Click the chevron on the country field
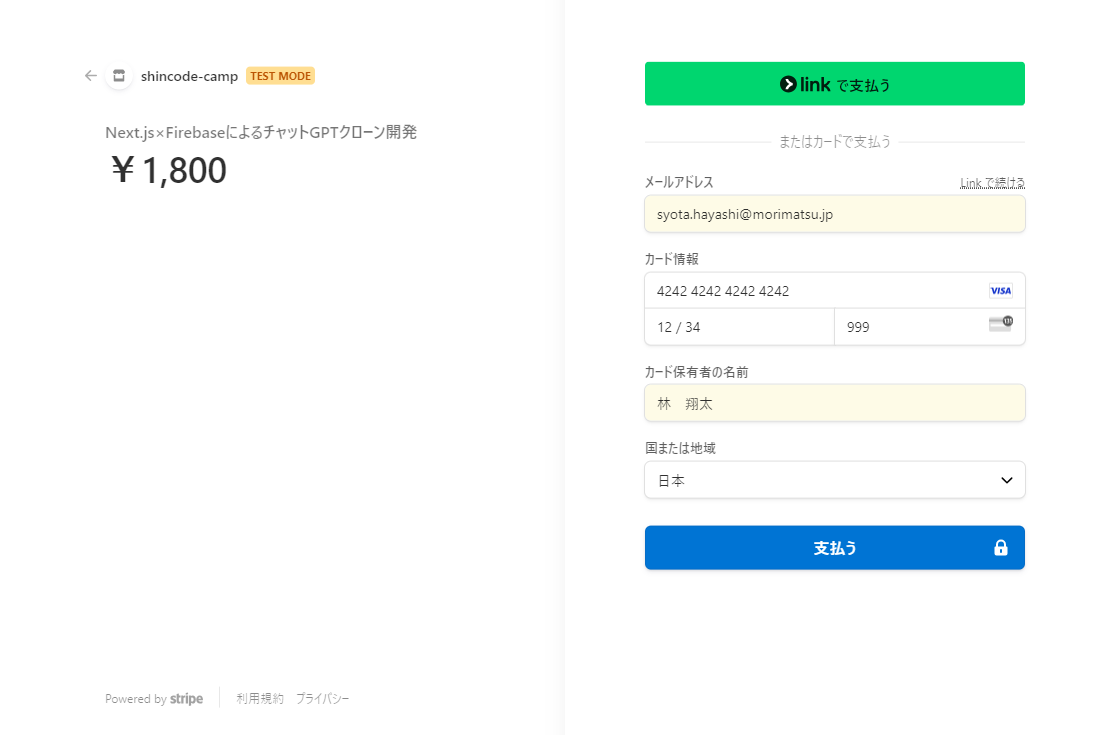The width and height of the screenshot is (1110, 735). pos(1007,480)
